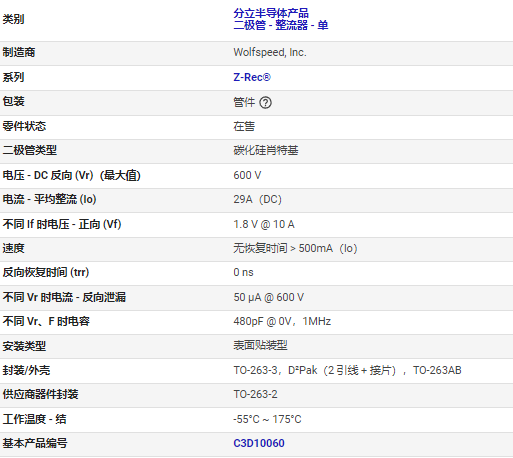
Task: Open the 分立半导体产品 category link
Action: tap(271, 13)
